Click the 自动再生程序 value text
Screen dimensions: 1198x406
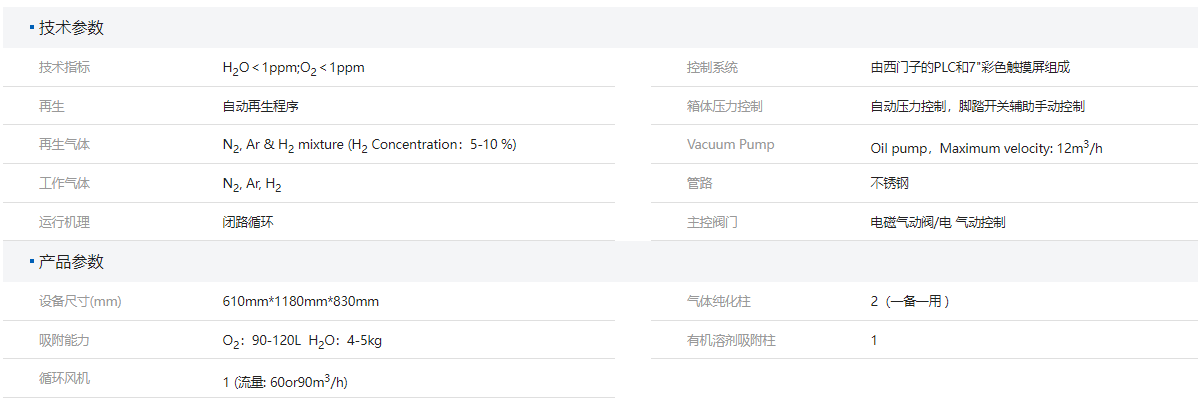(x=261, y=106)
